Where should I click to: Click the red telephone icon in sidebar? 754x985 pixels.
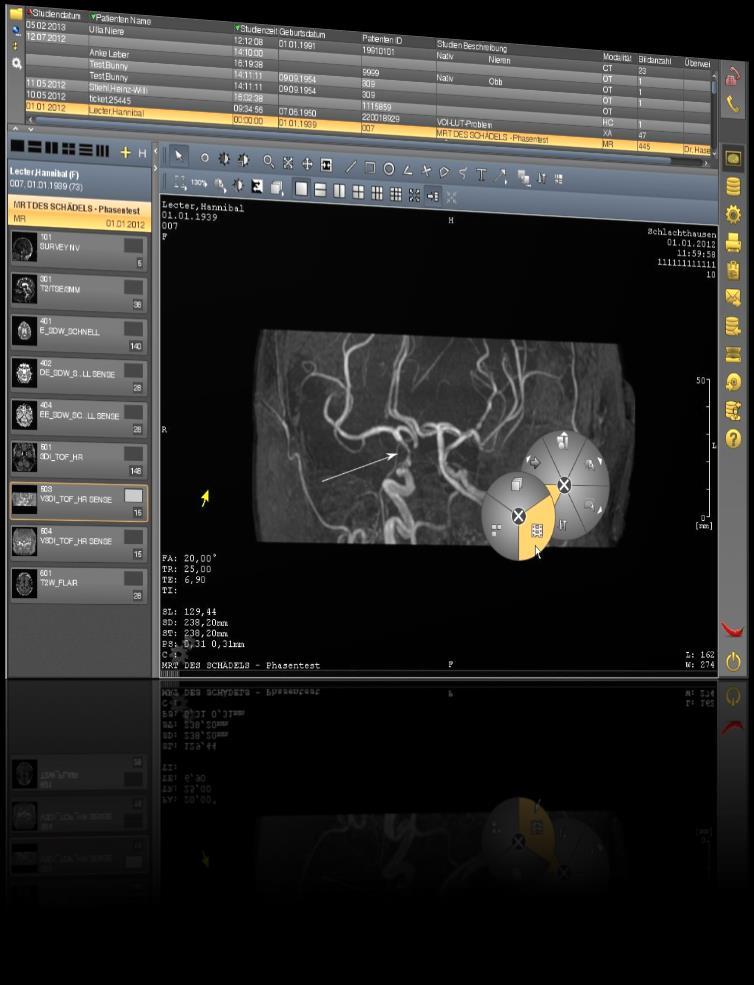pos(733,76)
